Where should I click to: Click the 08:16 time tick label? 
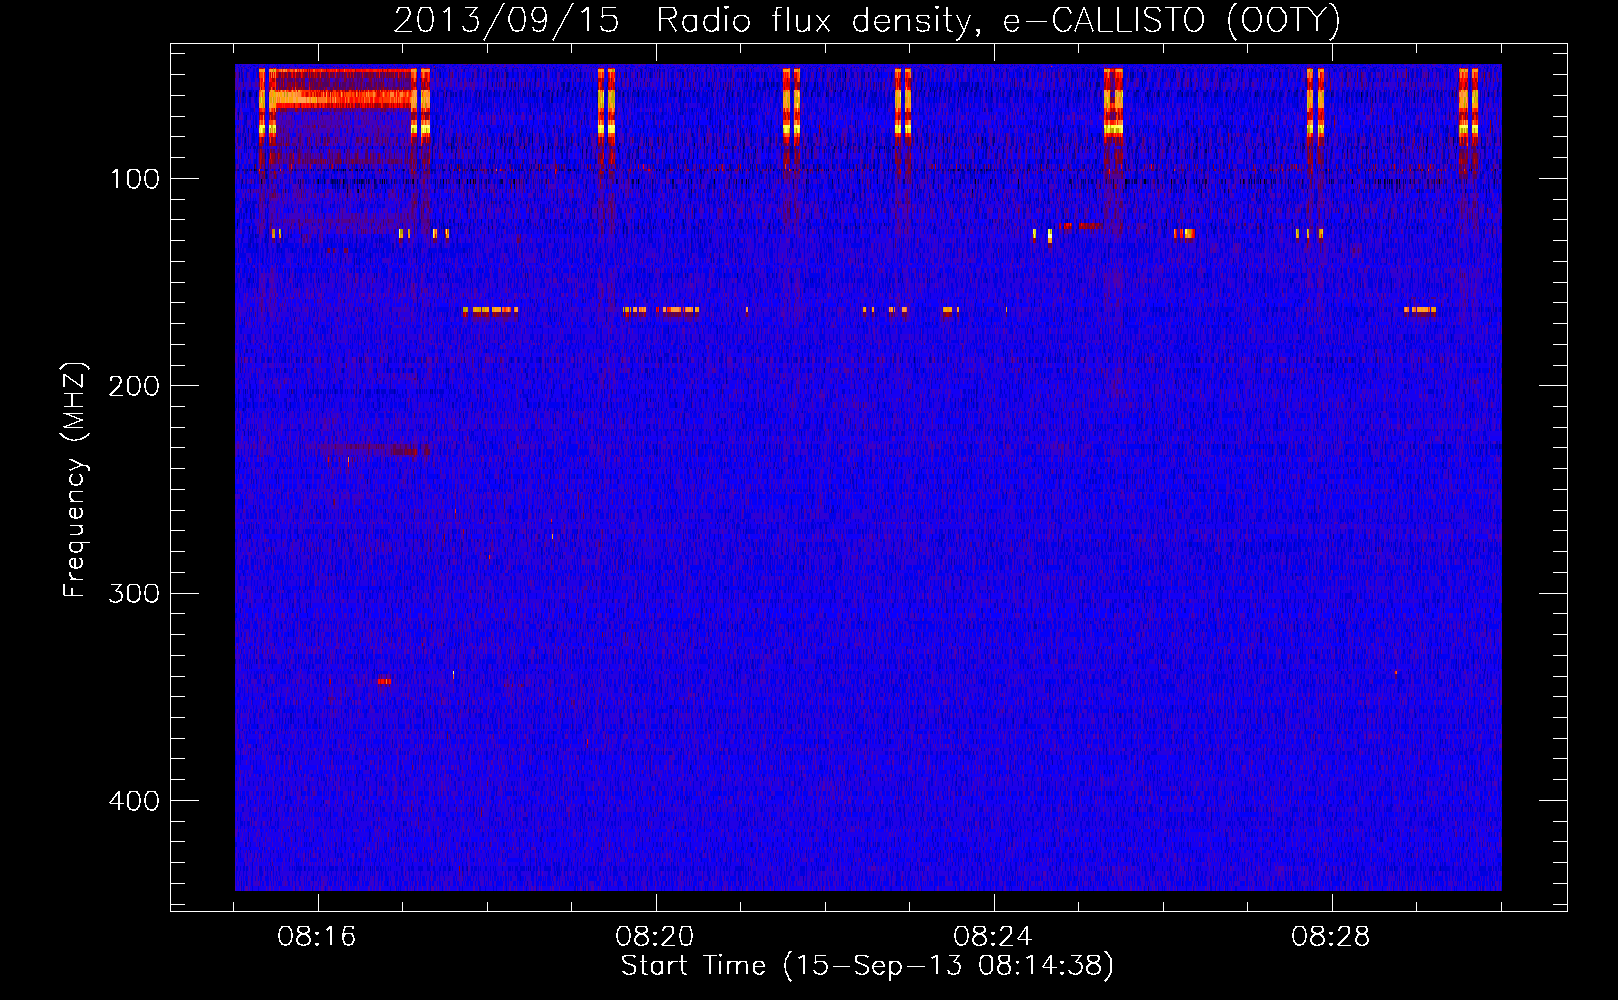click(317, 937)
